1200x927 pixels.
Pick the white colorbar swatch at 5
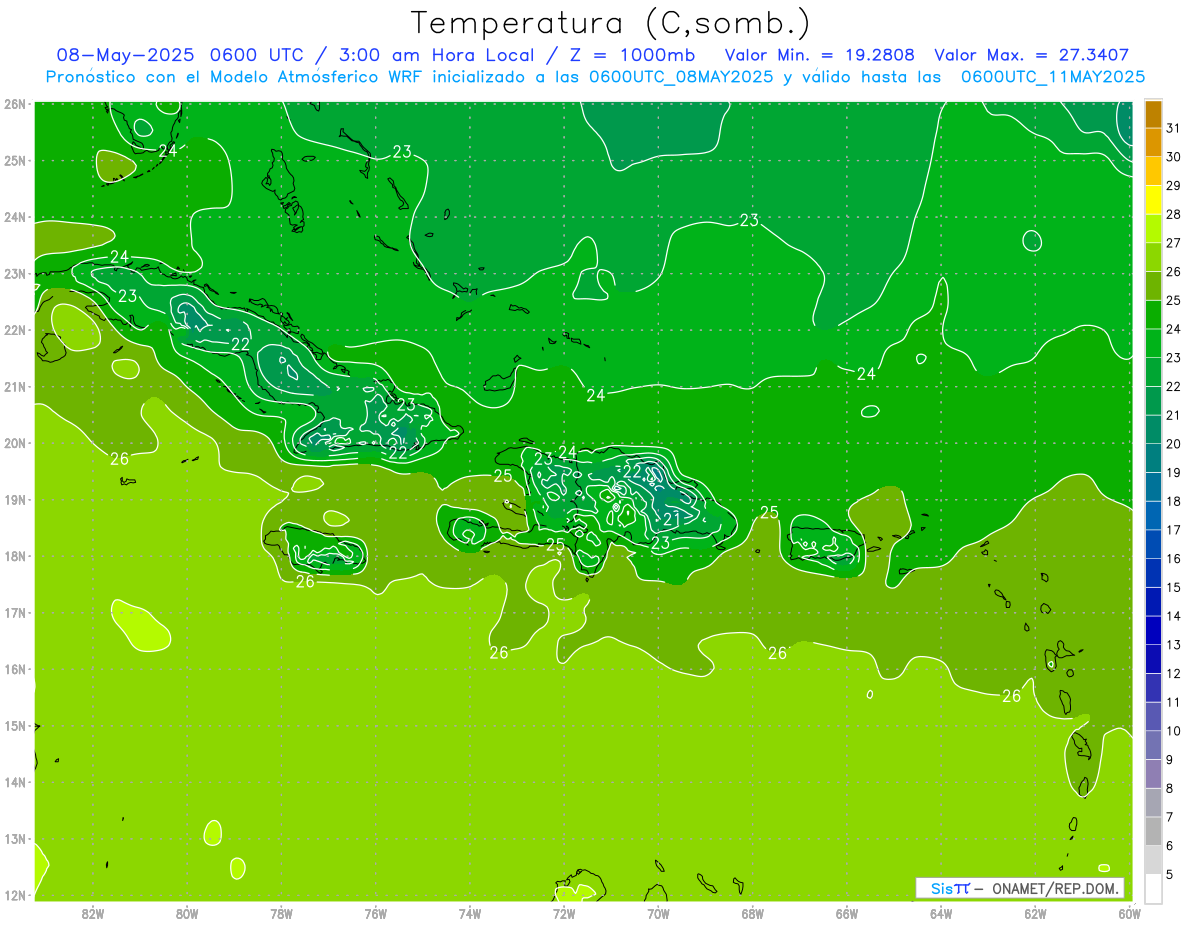[1153, 888]
